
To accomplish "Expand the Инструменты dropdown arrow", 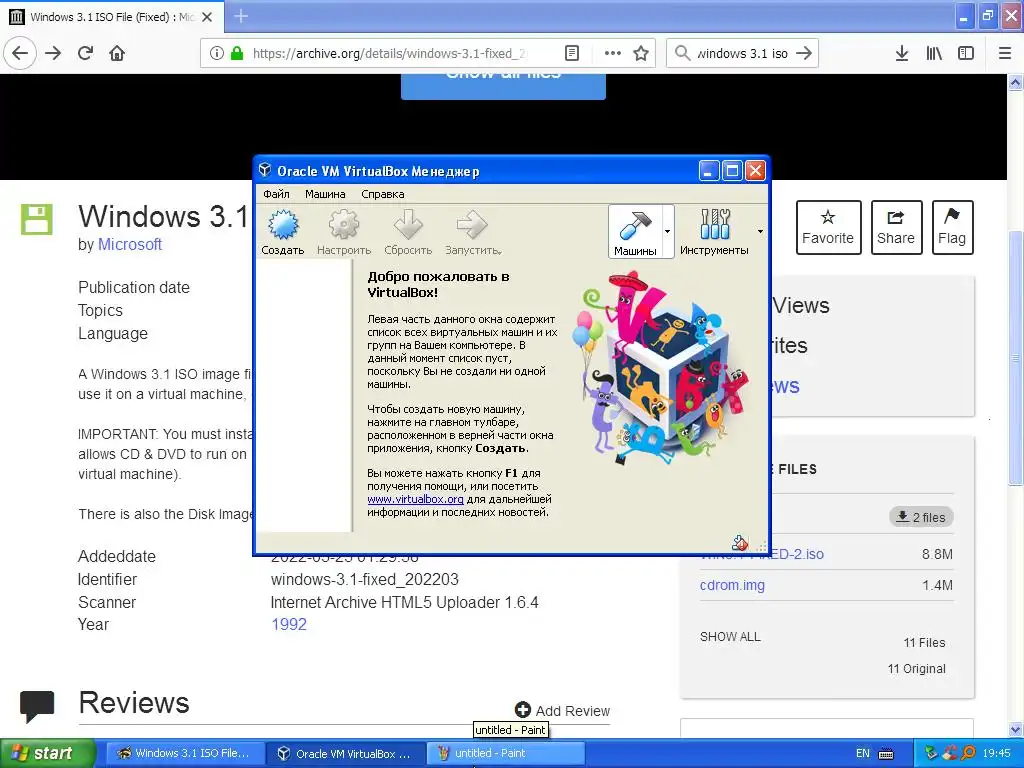I will point(760,231).
